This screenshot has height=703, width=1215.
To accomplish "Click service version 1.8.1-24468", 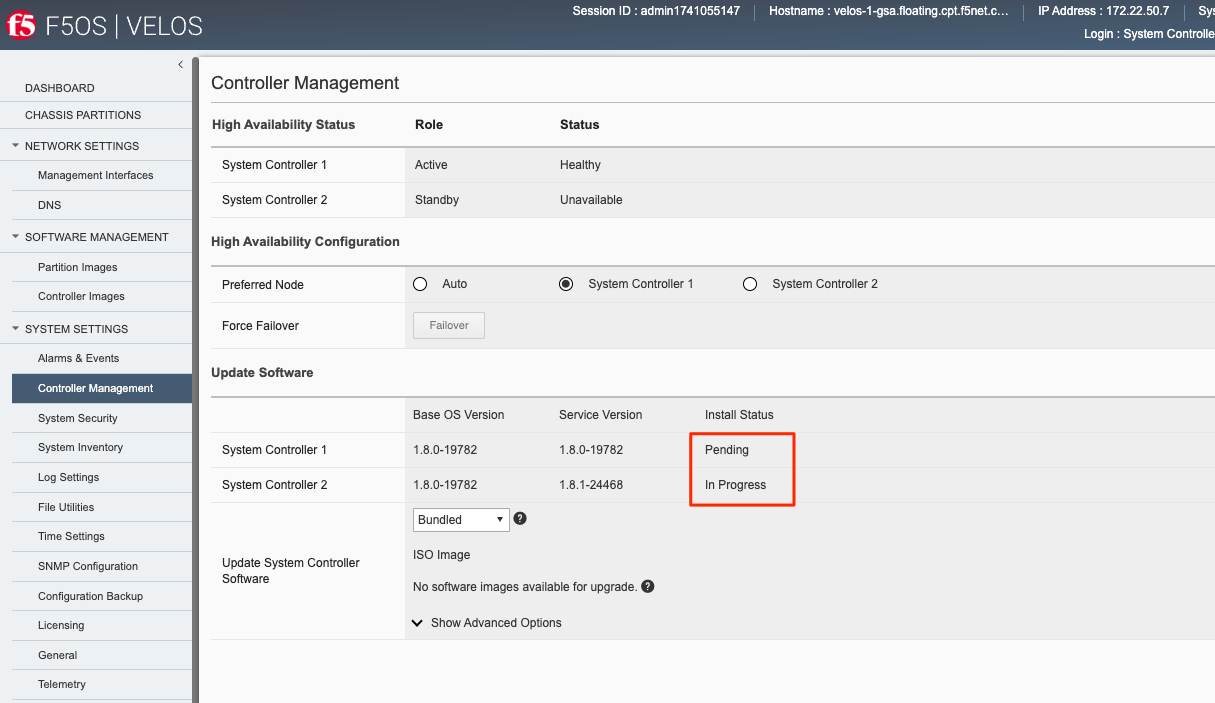I will pyautogui.click(x=591, y=485).
